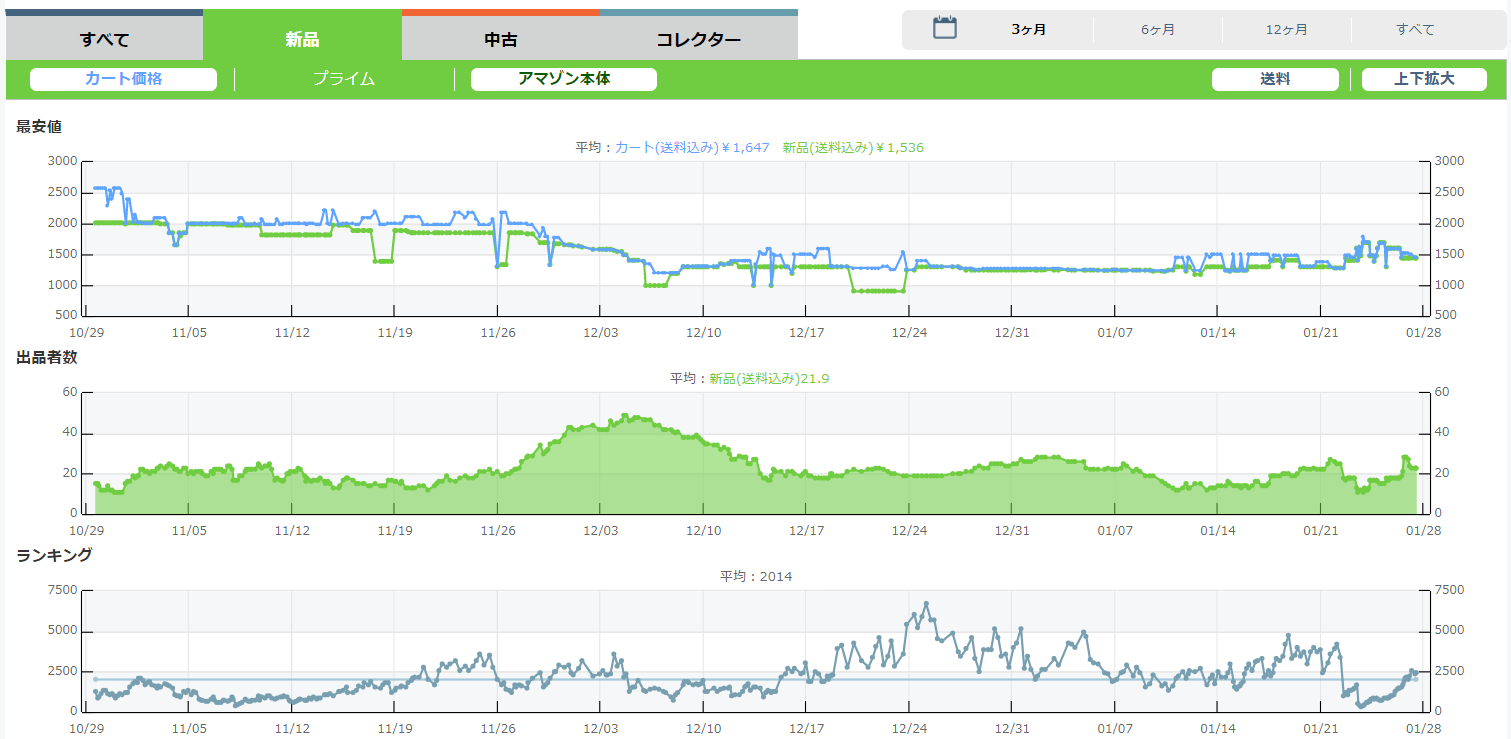Switch to the コレクター tab
The width and height of the screenshot is (1511, 739).
698,40
